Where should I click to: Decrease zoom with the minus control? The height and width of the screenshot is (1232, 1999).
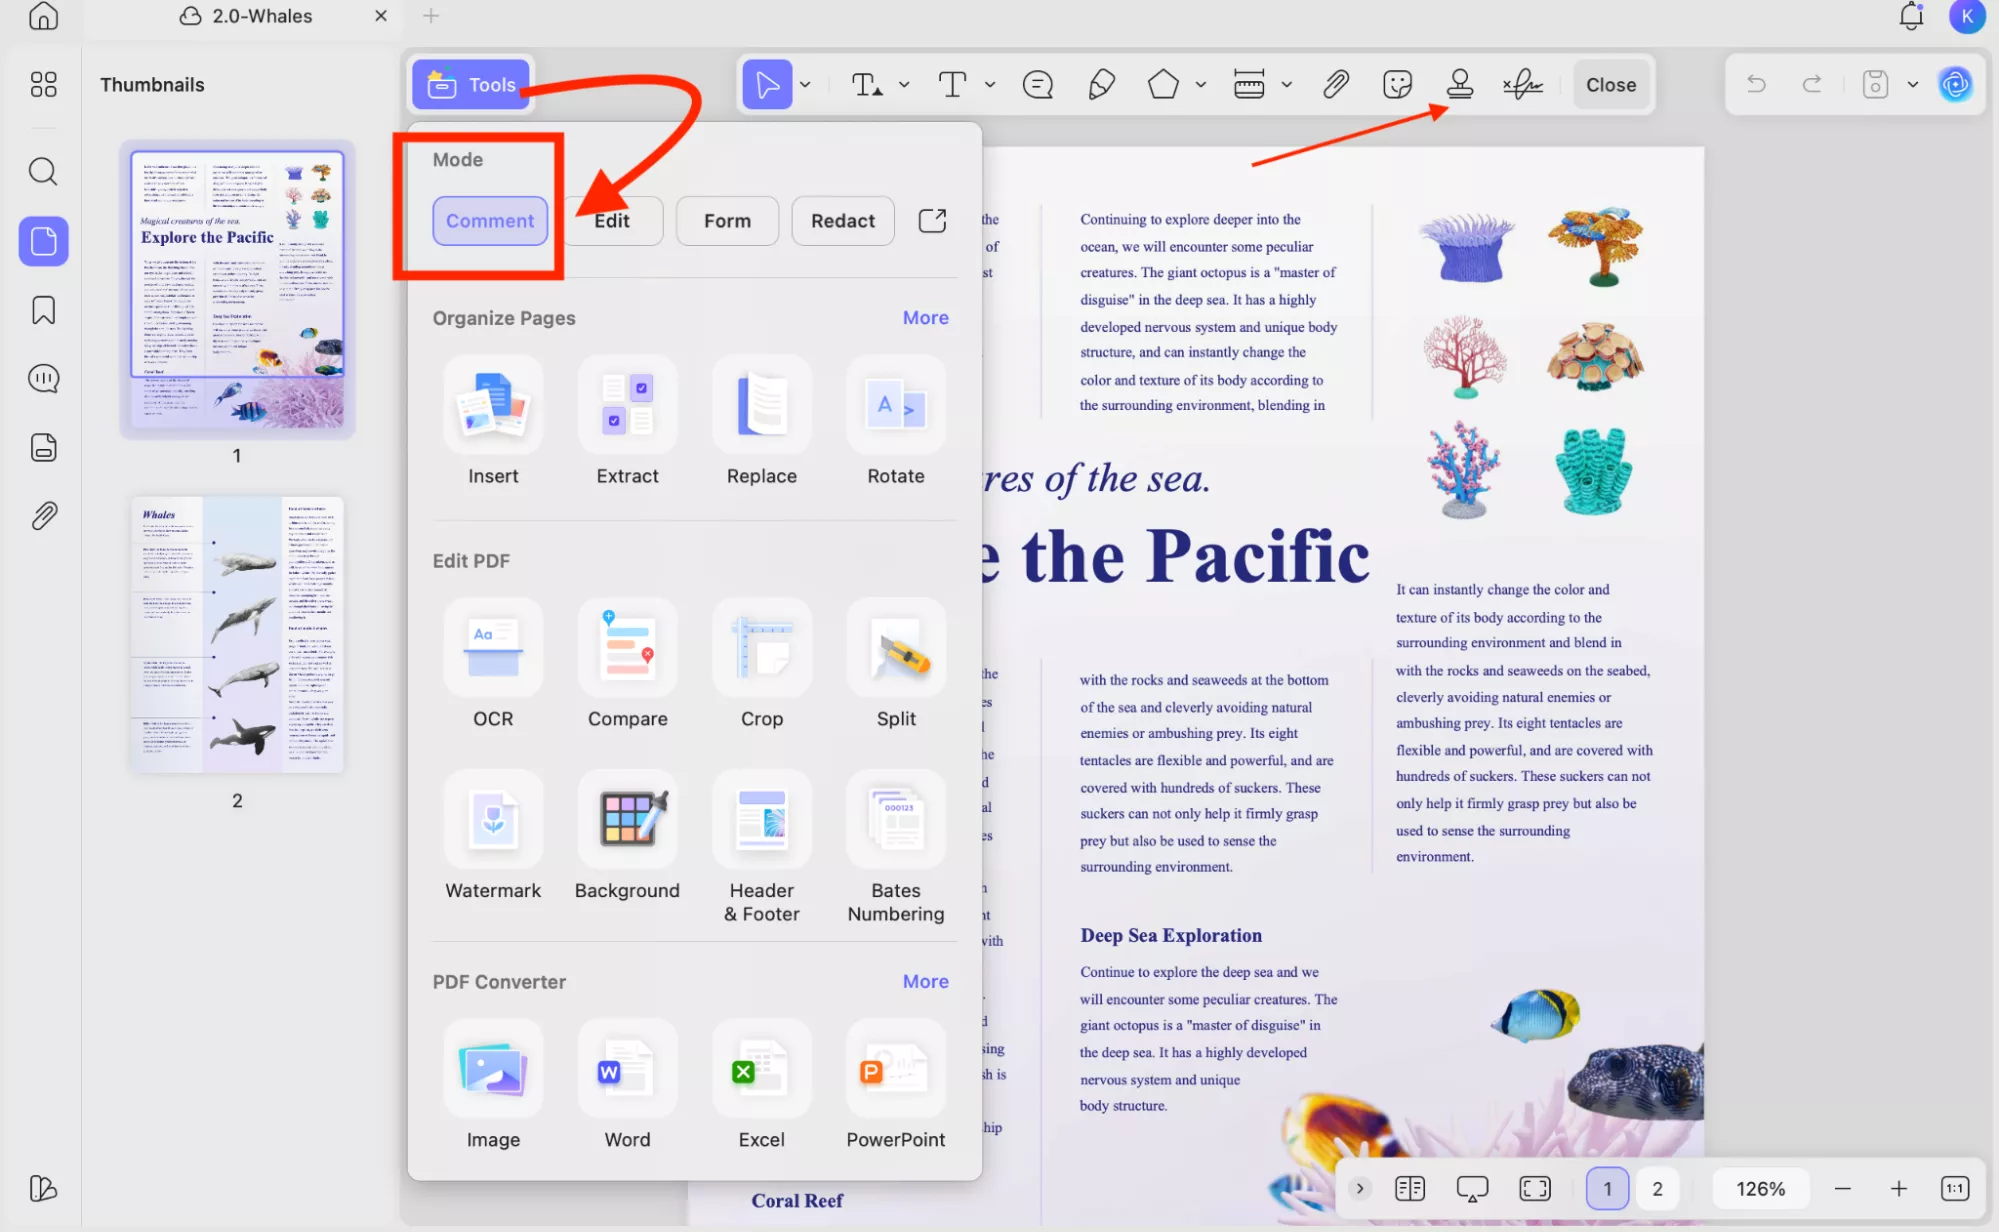(1841, 1188)
